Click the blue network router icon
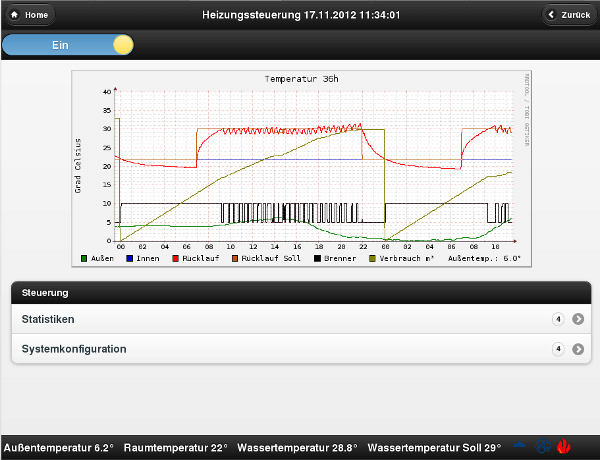Viewport: 600px width, 460px height. click(519, 445)
